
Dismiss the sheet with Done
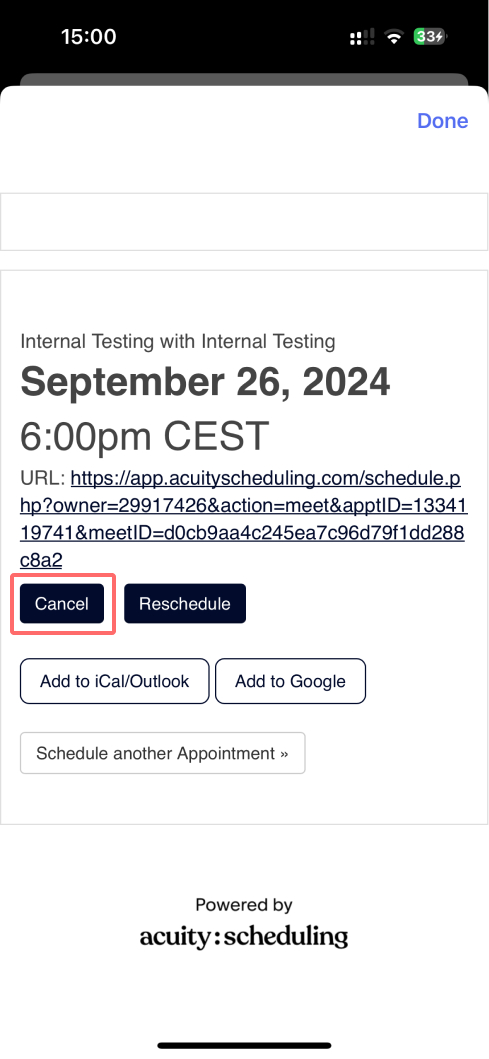tap(442, 120)
